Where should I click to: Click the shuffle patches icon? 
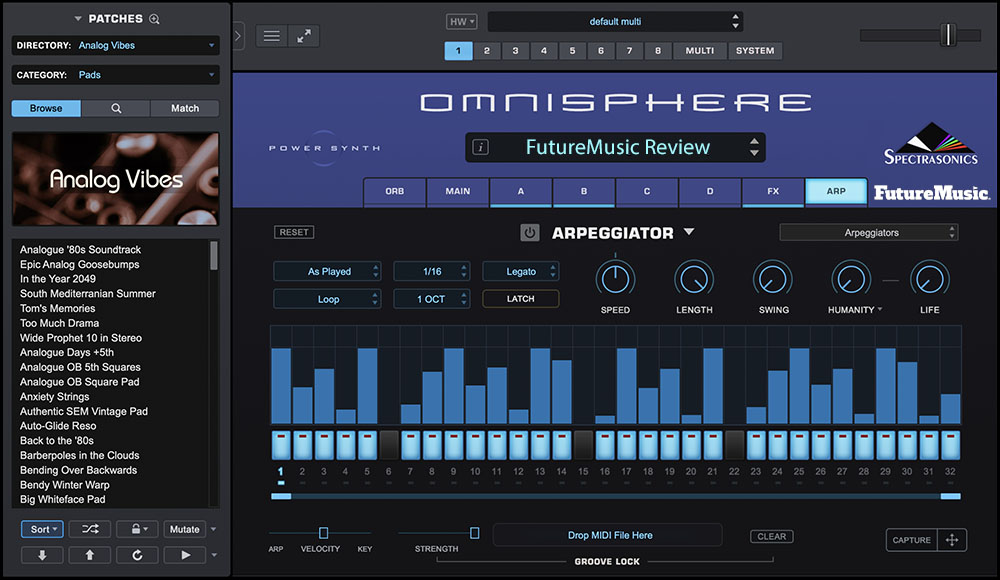tap(90, 529)
